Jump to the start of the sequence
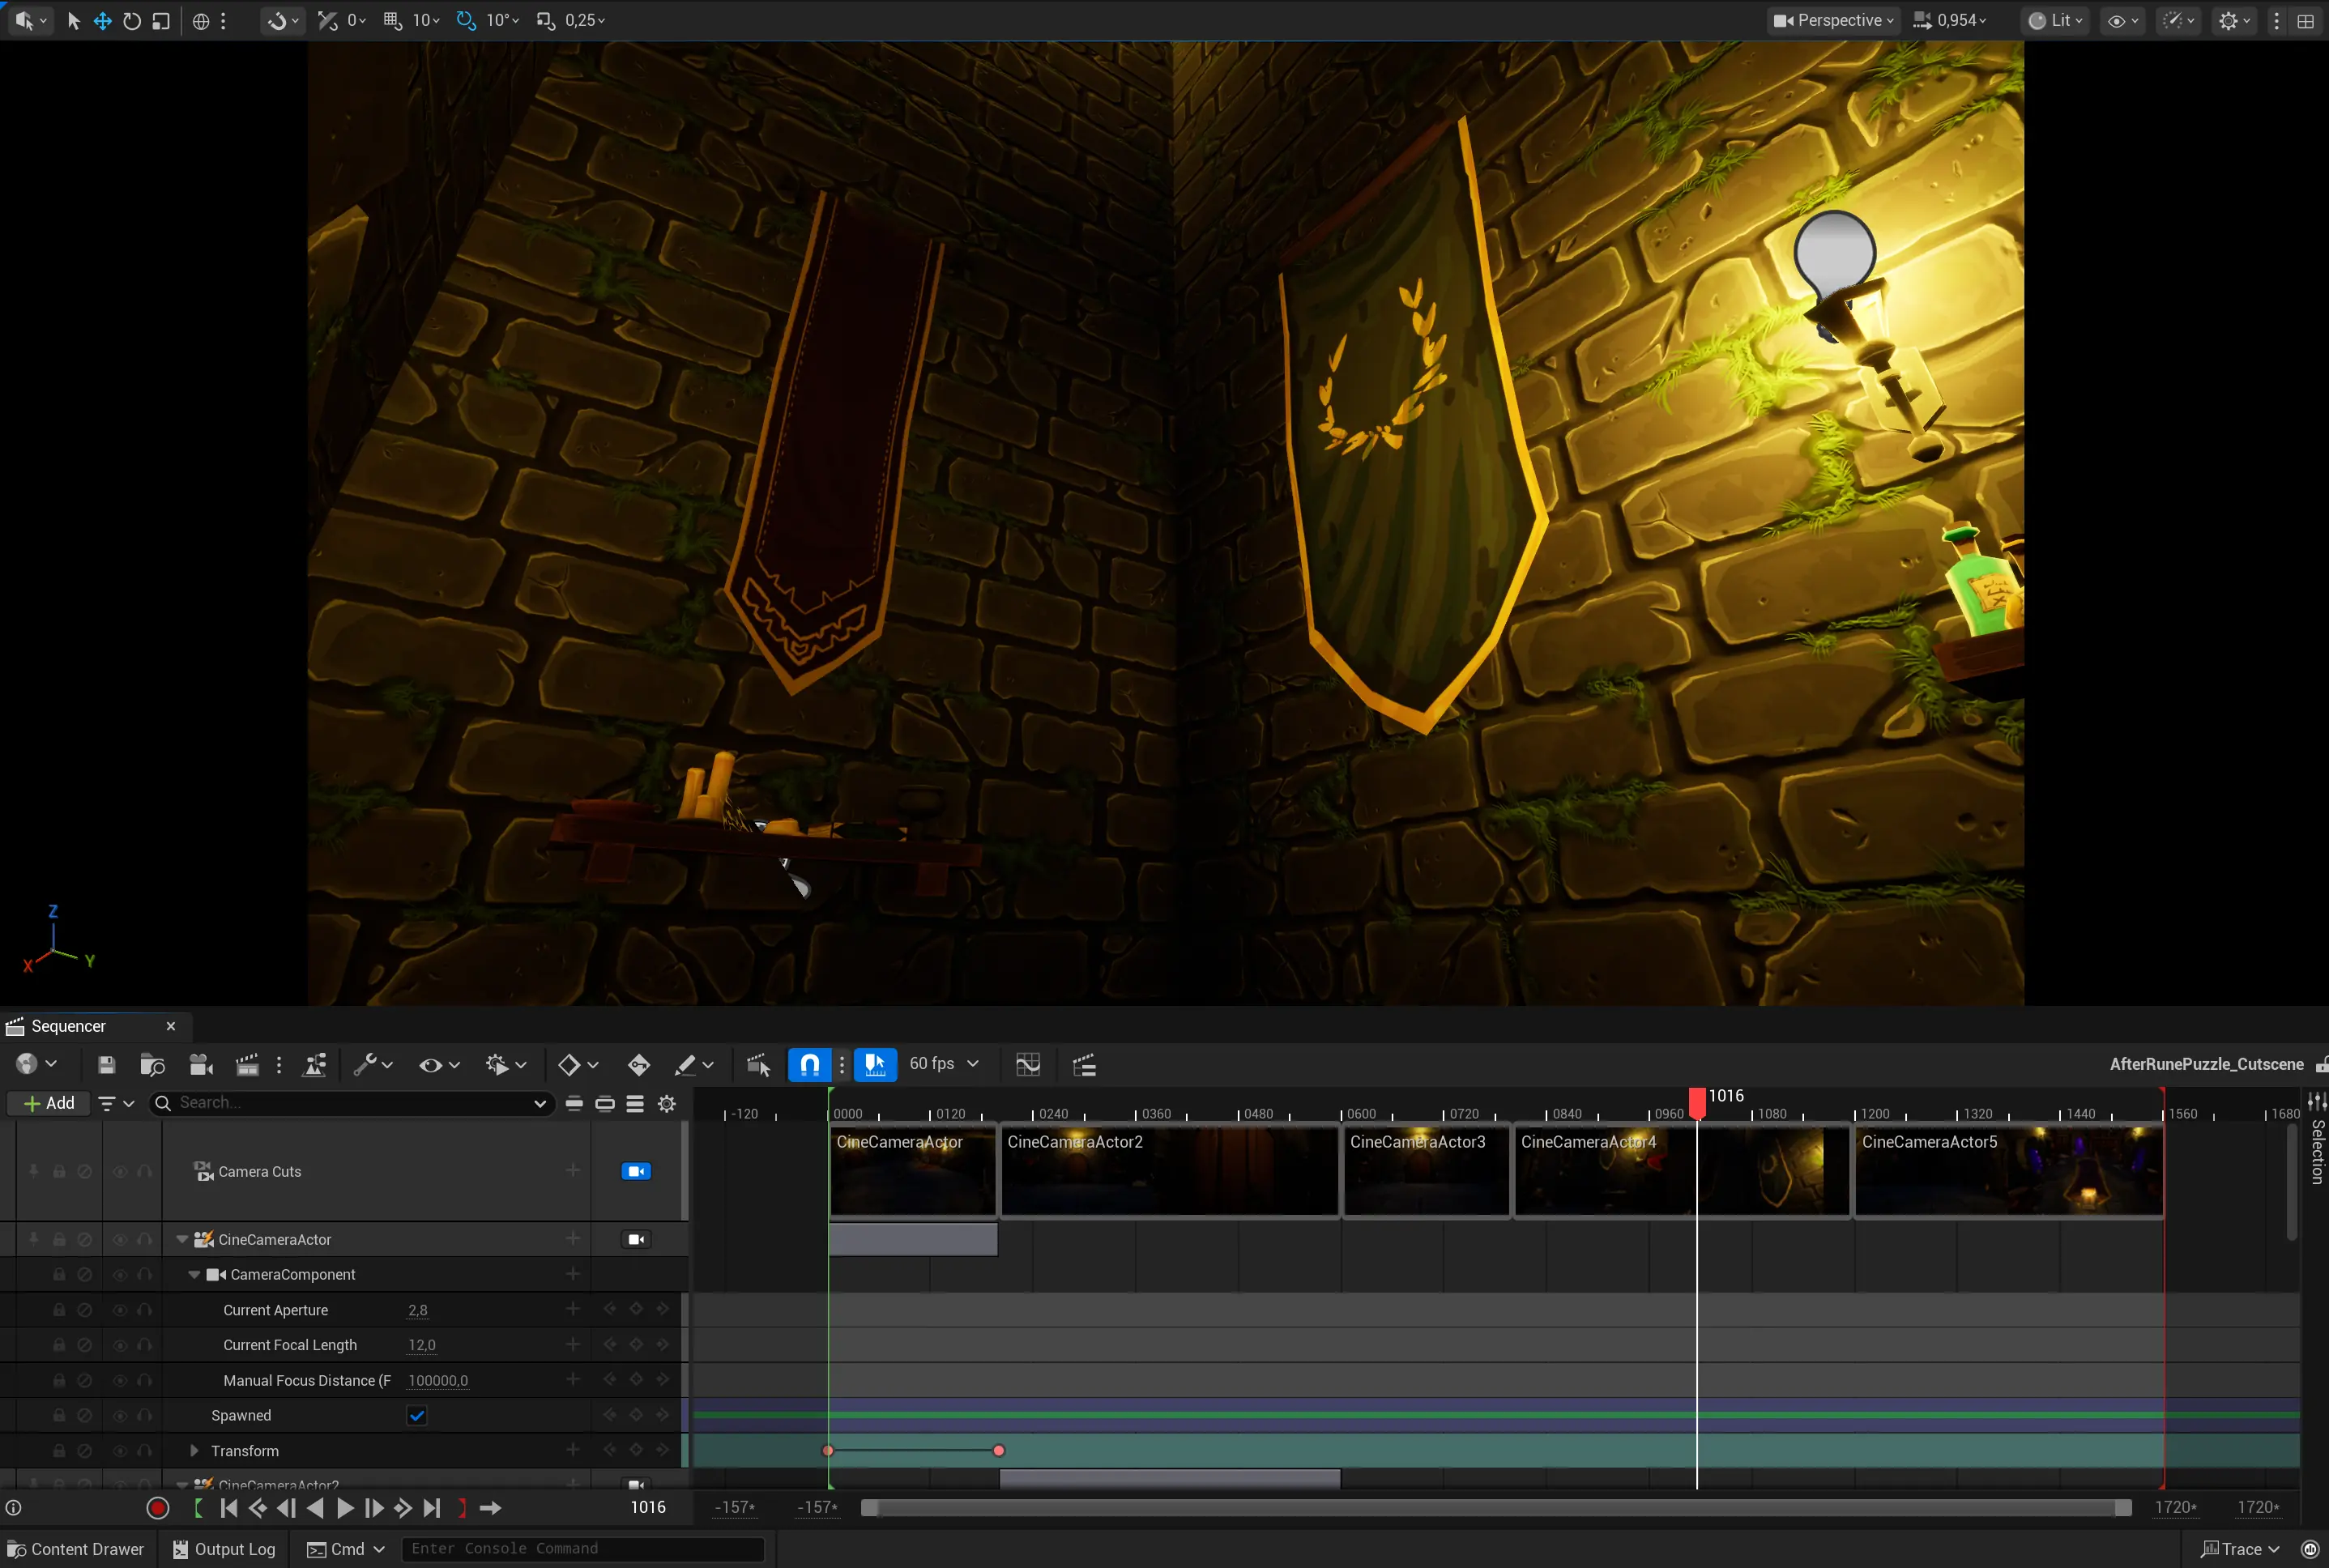2329x1568 pixels. tap(228, 1507)
